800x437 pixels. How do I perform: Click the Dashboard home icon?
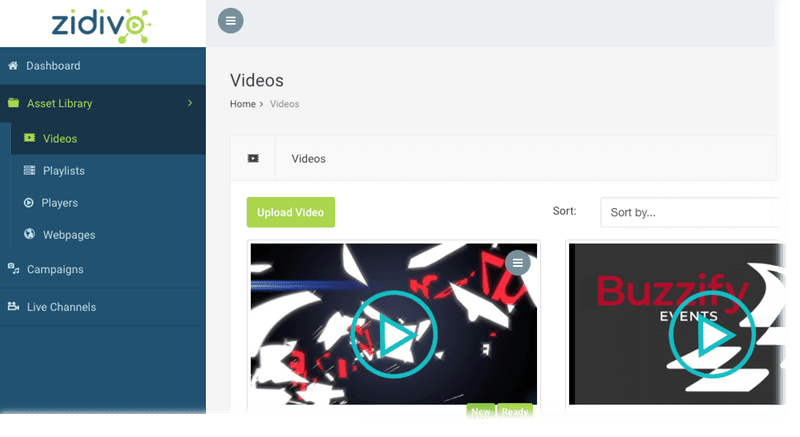(x=13, y=66)
